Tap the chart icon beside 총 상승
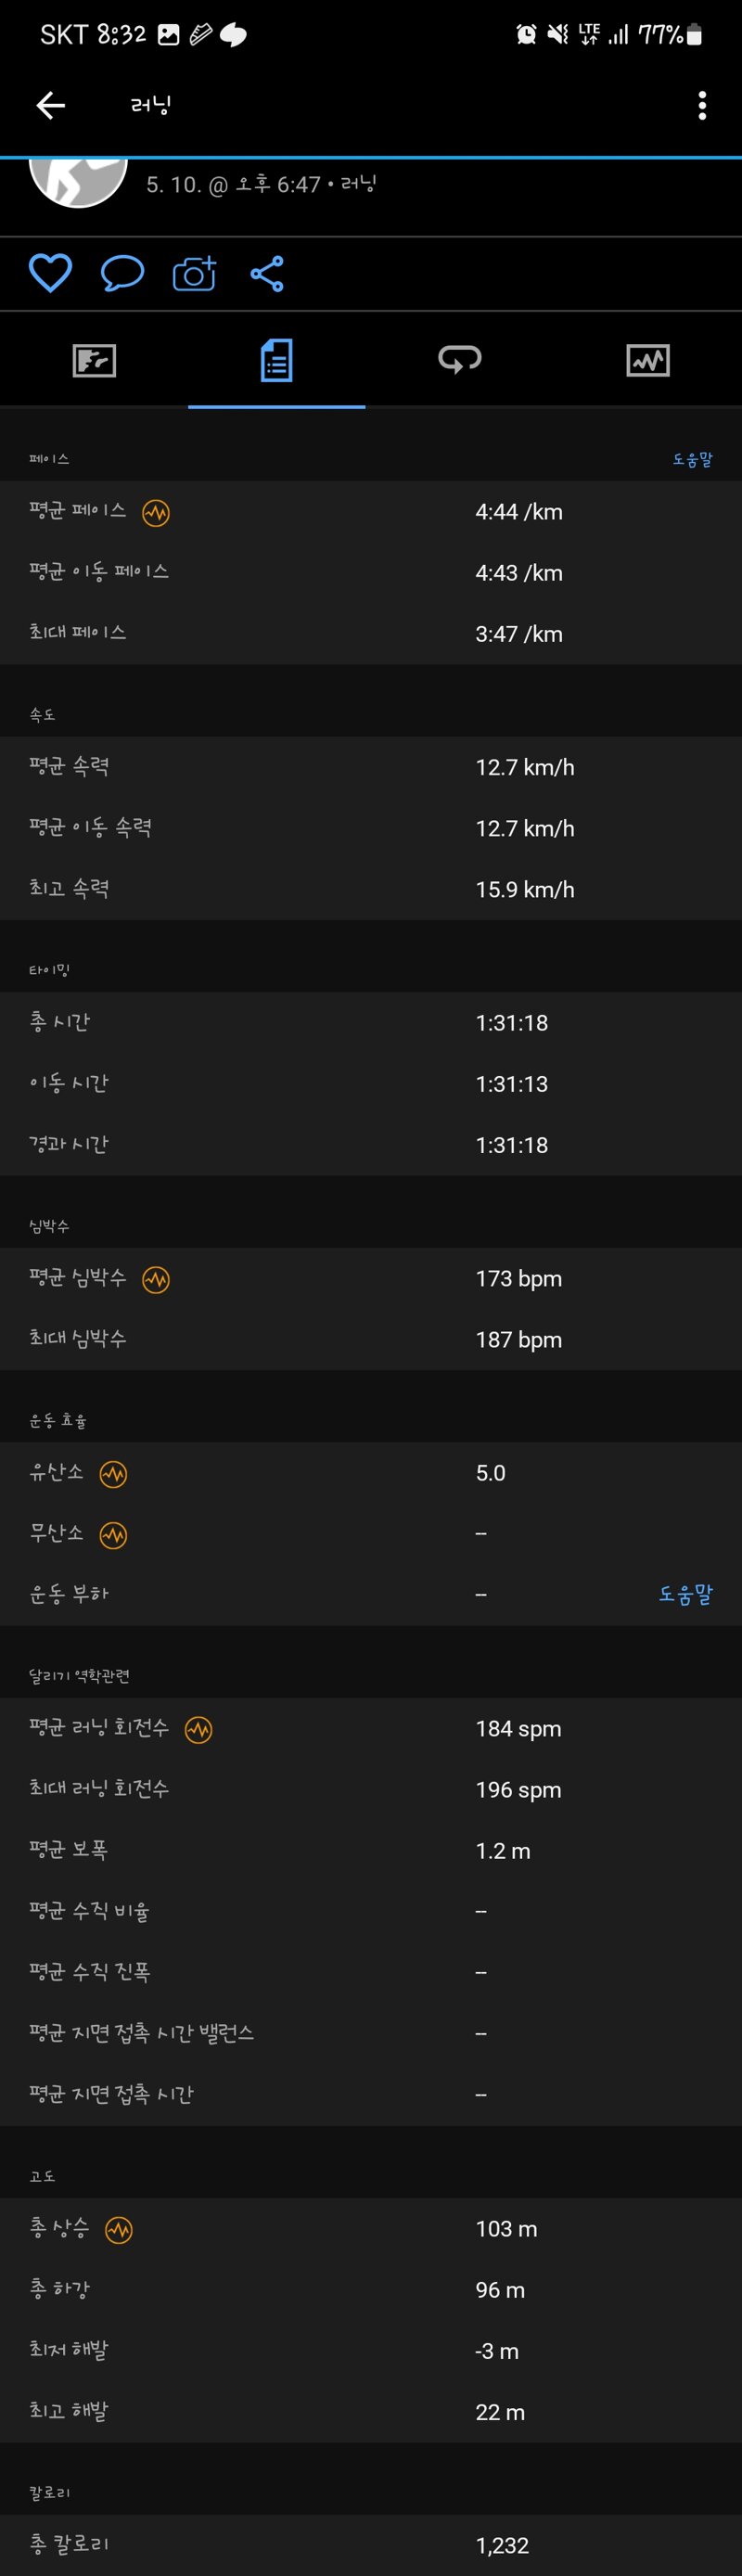Screen dimensions: 742x2576 click(119, 2230)
